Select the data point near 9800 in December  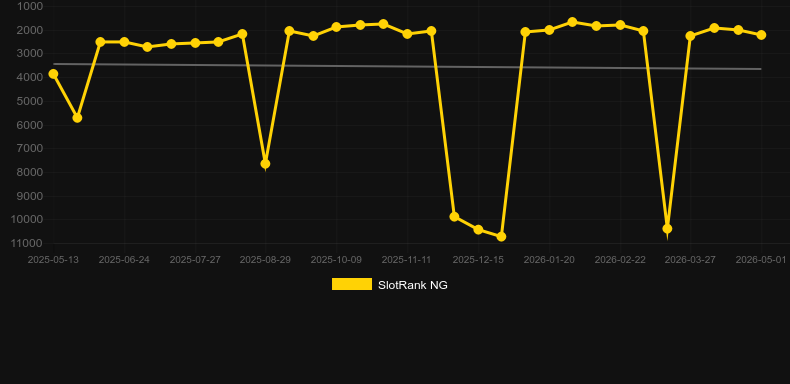click(x=454, y=217)
